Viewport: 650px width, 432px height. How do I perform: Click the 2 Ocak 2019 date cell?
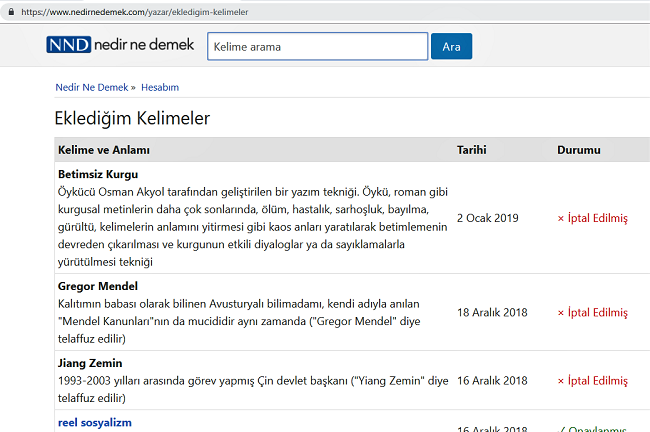click(488, 218)
